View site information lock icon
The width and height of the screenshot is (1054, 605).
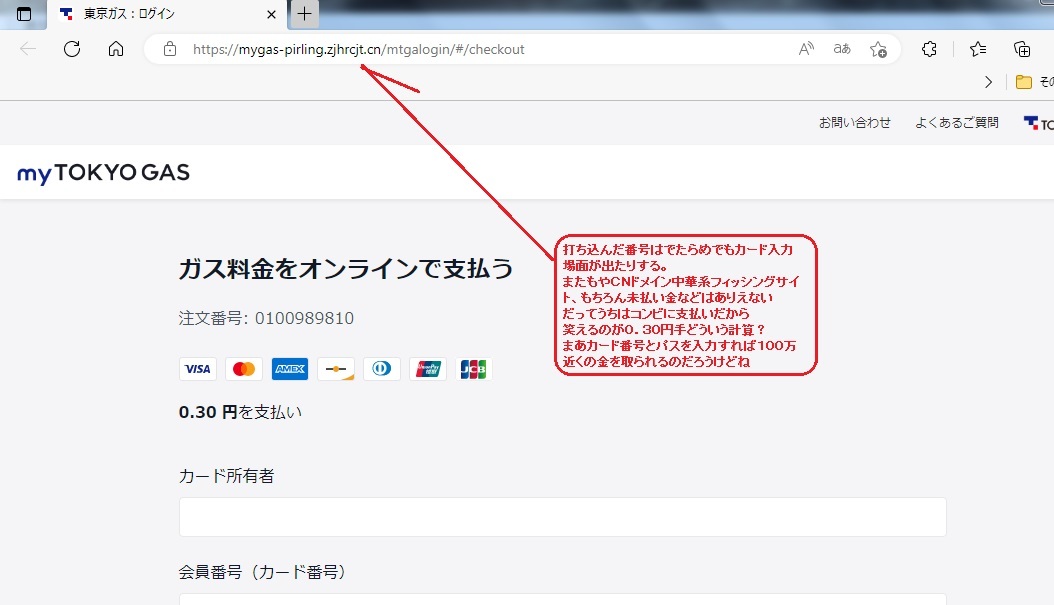170,49
